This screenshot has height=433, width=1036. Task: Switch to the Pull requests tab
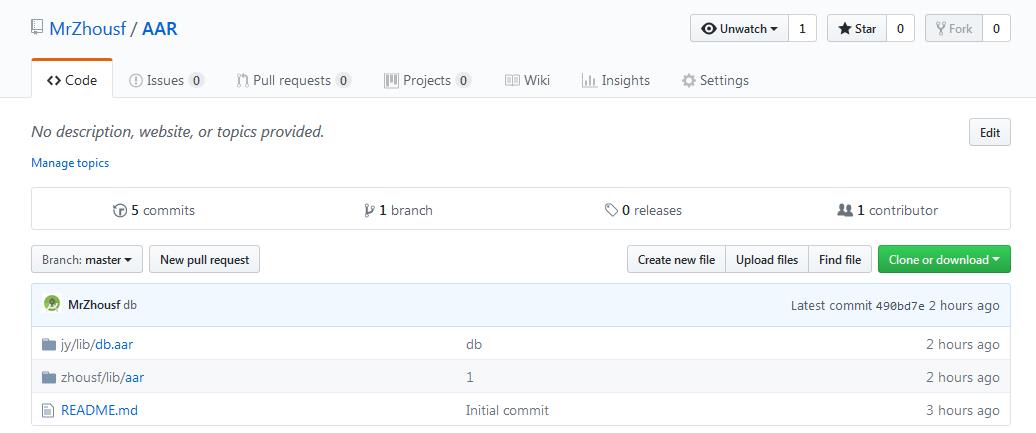tap(293, 81)
